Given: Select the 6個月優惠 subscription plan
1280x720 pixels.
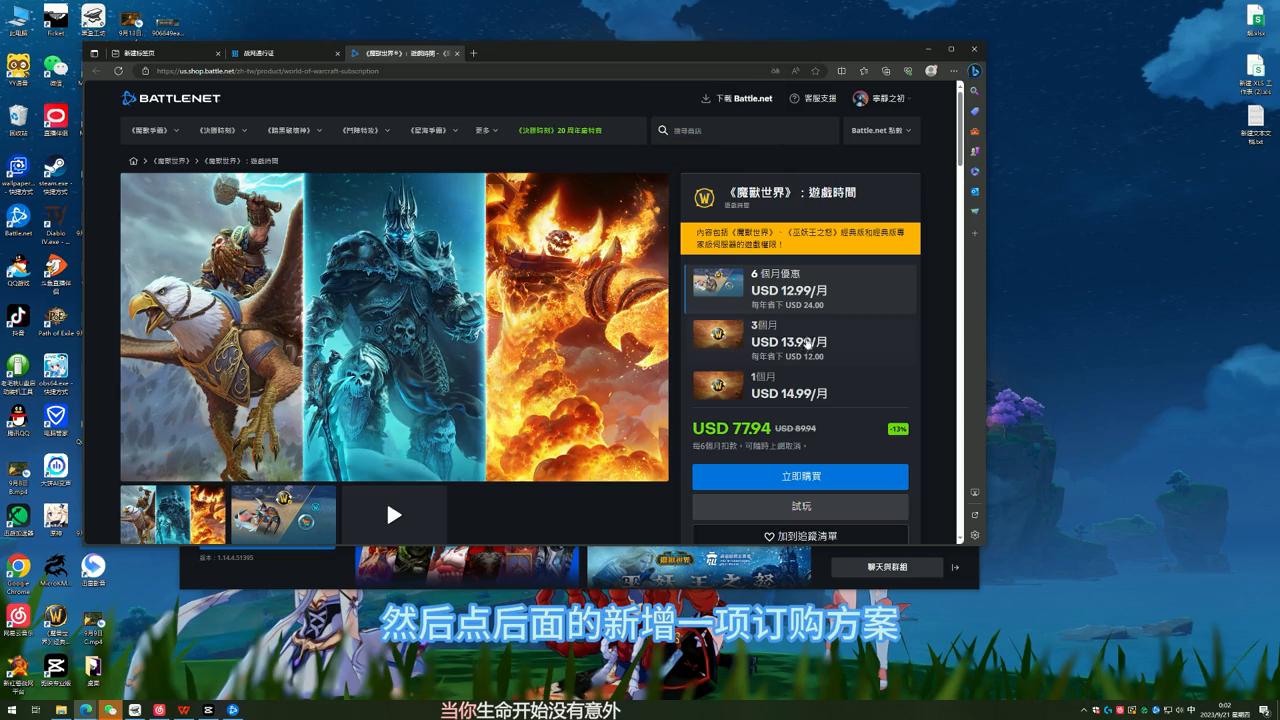Looking at the screenshot, I should pos(800,287).
